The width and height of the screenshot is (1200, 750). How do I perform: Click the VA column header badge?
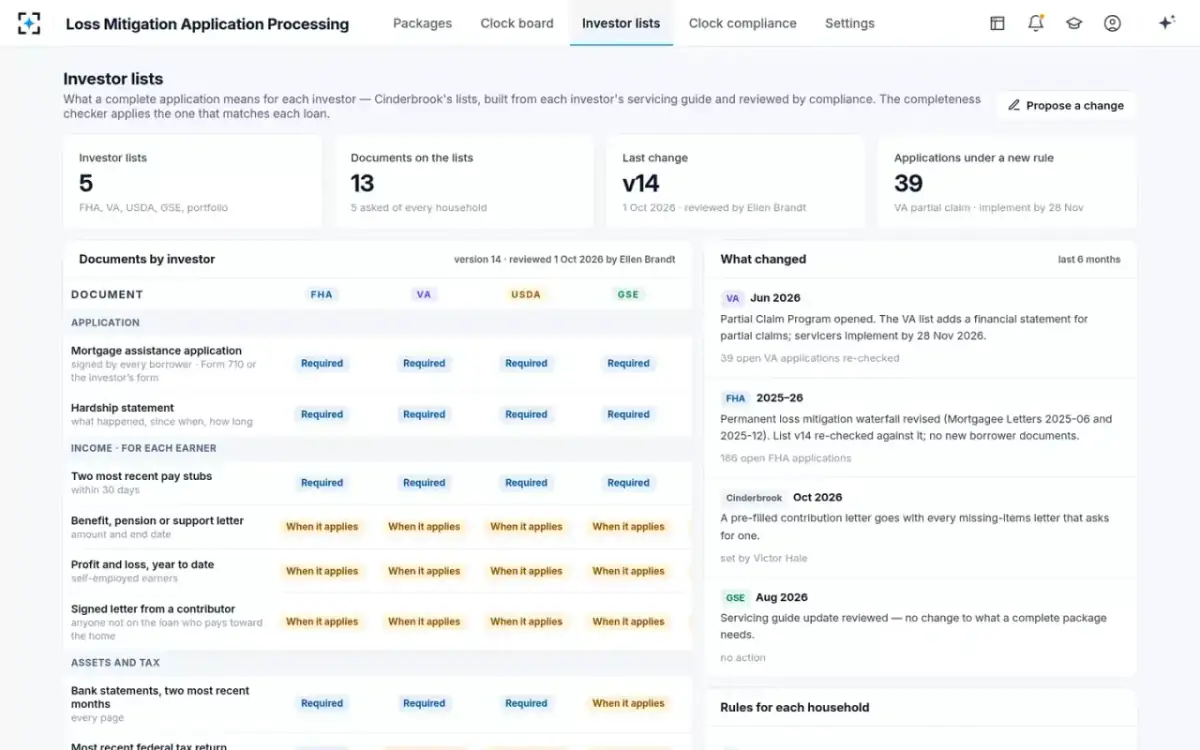(x=424, y=295)
